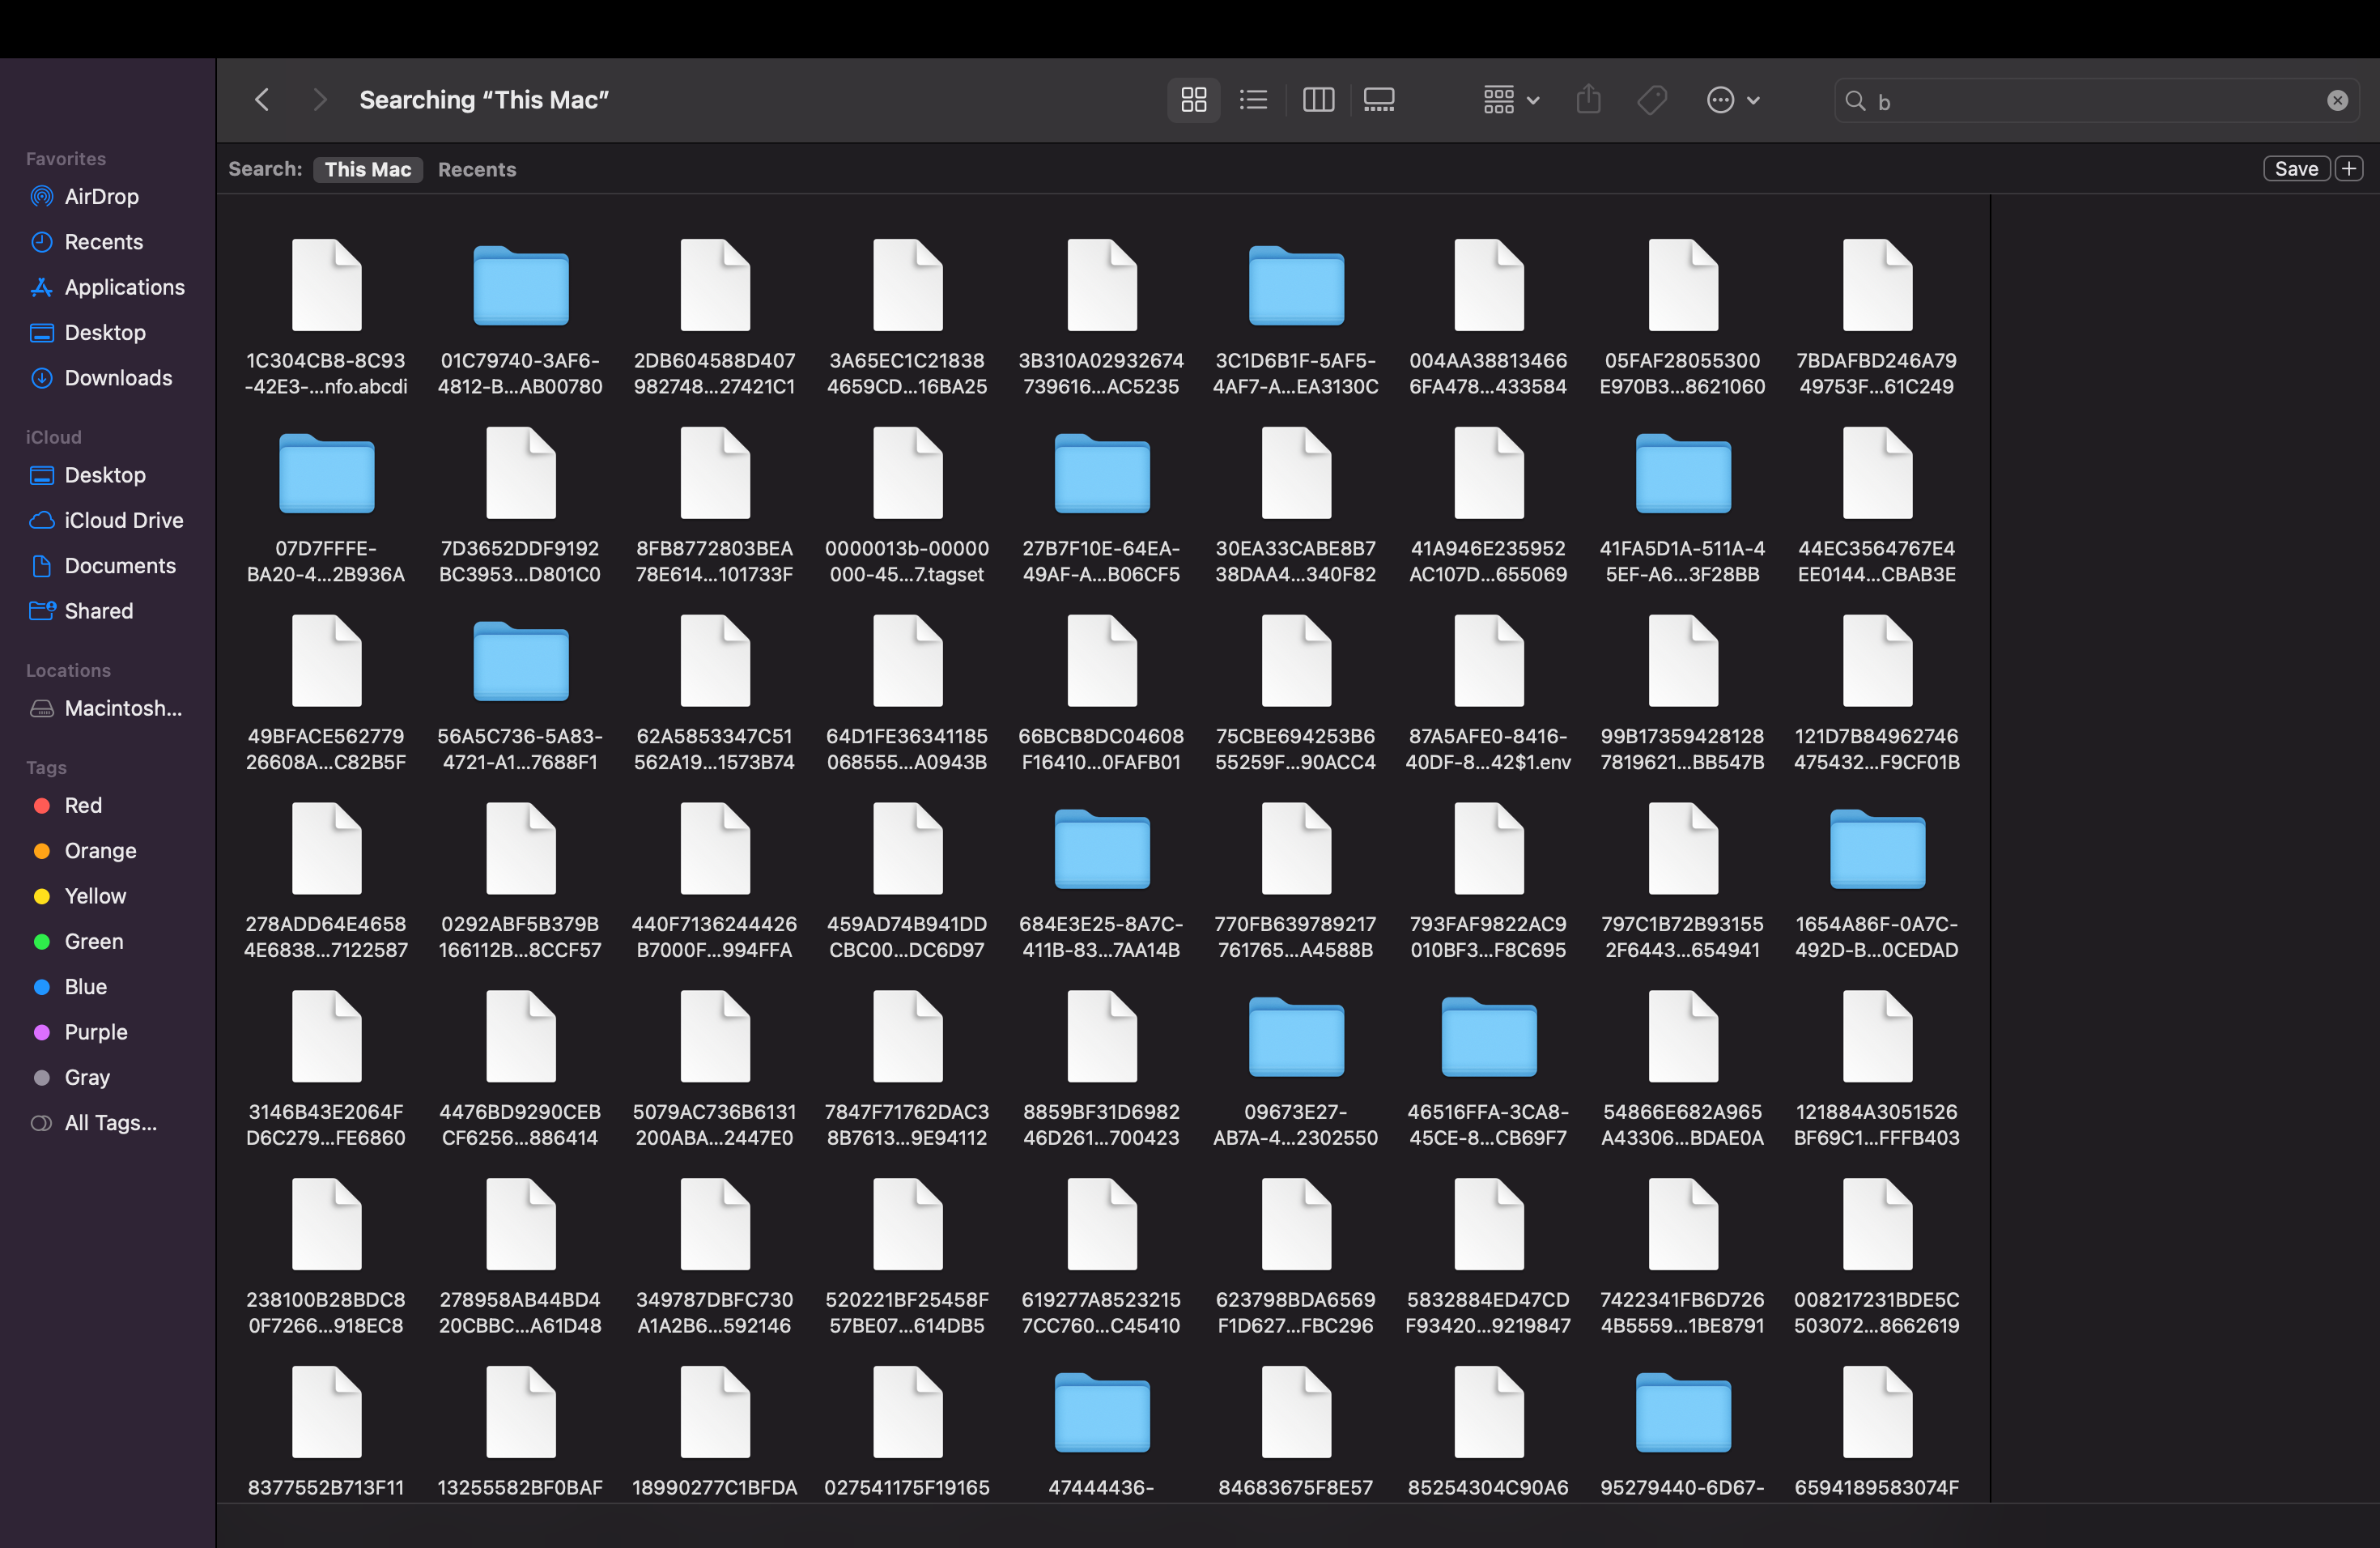Open the Applications sidebar item

(123, 287)
